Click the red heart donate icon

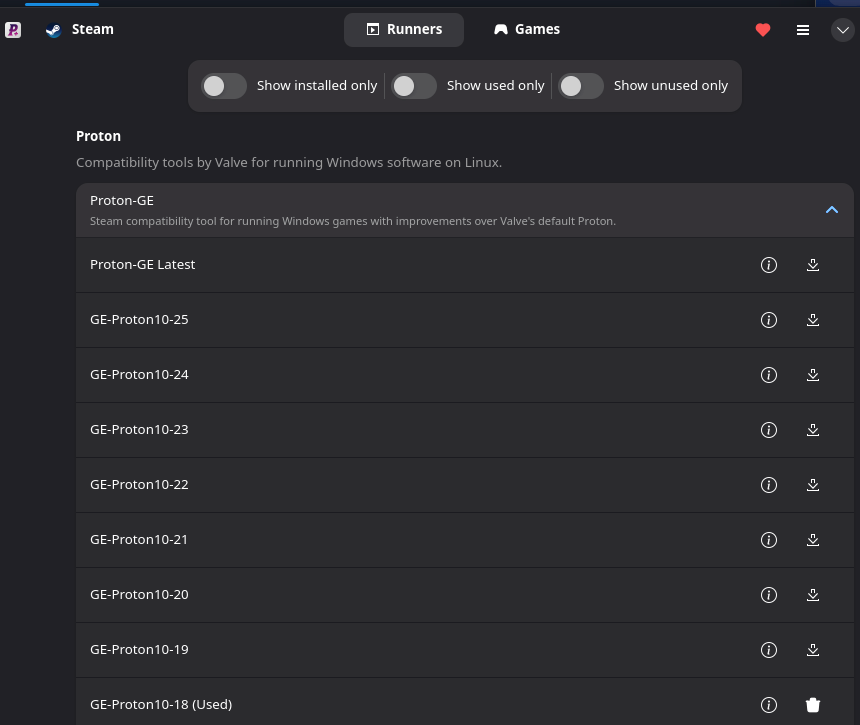(x=763, y=30)
